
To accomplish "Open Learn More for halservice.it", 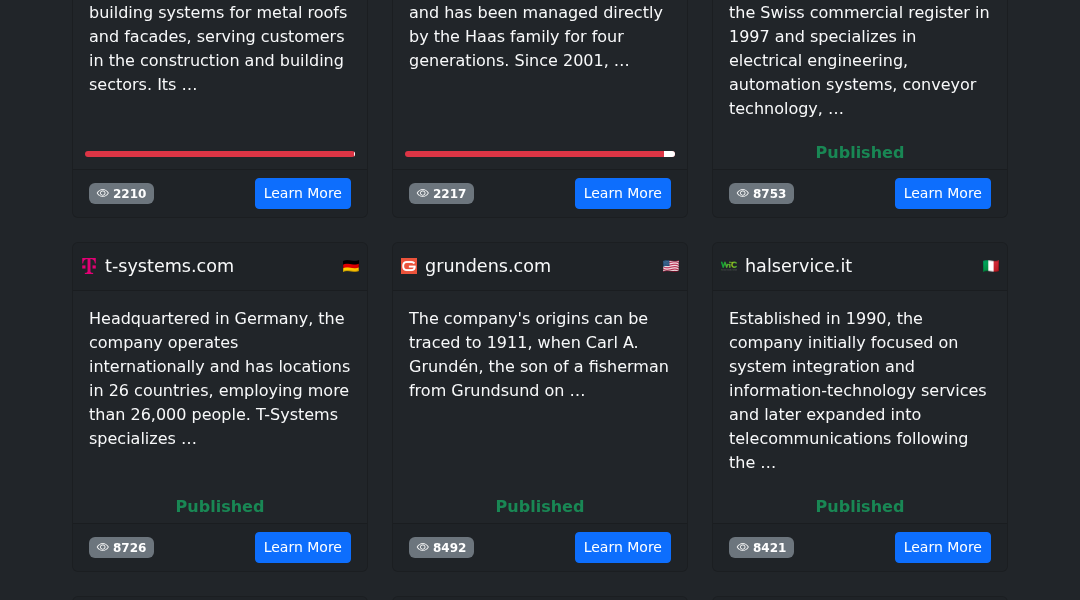I will click(943, 548).
